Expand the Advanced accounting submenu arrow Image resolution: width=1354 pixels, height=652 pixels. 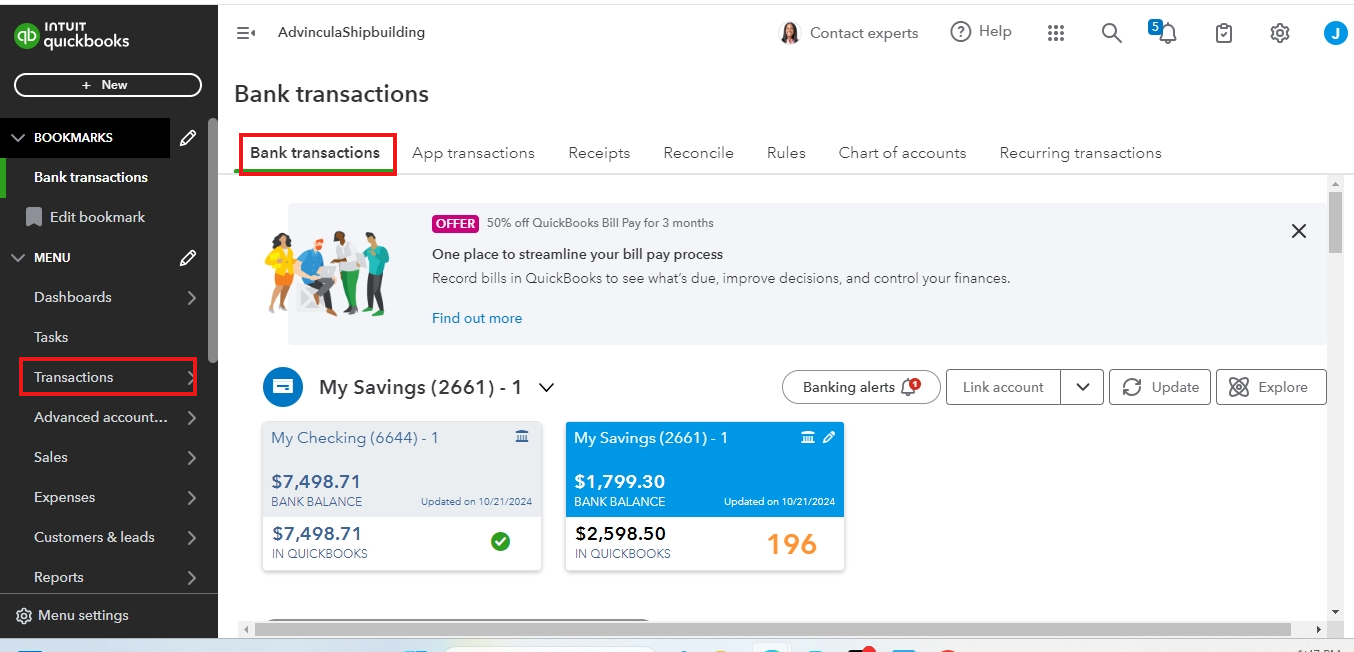click(x=192, y=418)
